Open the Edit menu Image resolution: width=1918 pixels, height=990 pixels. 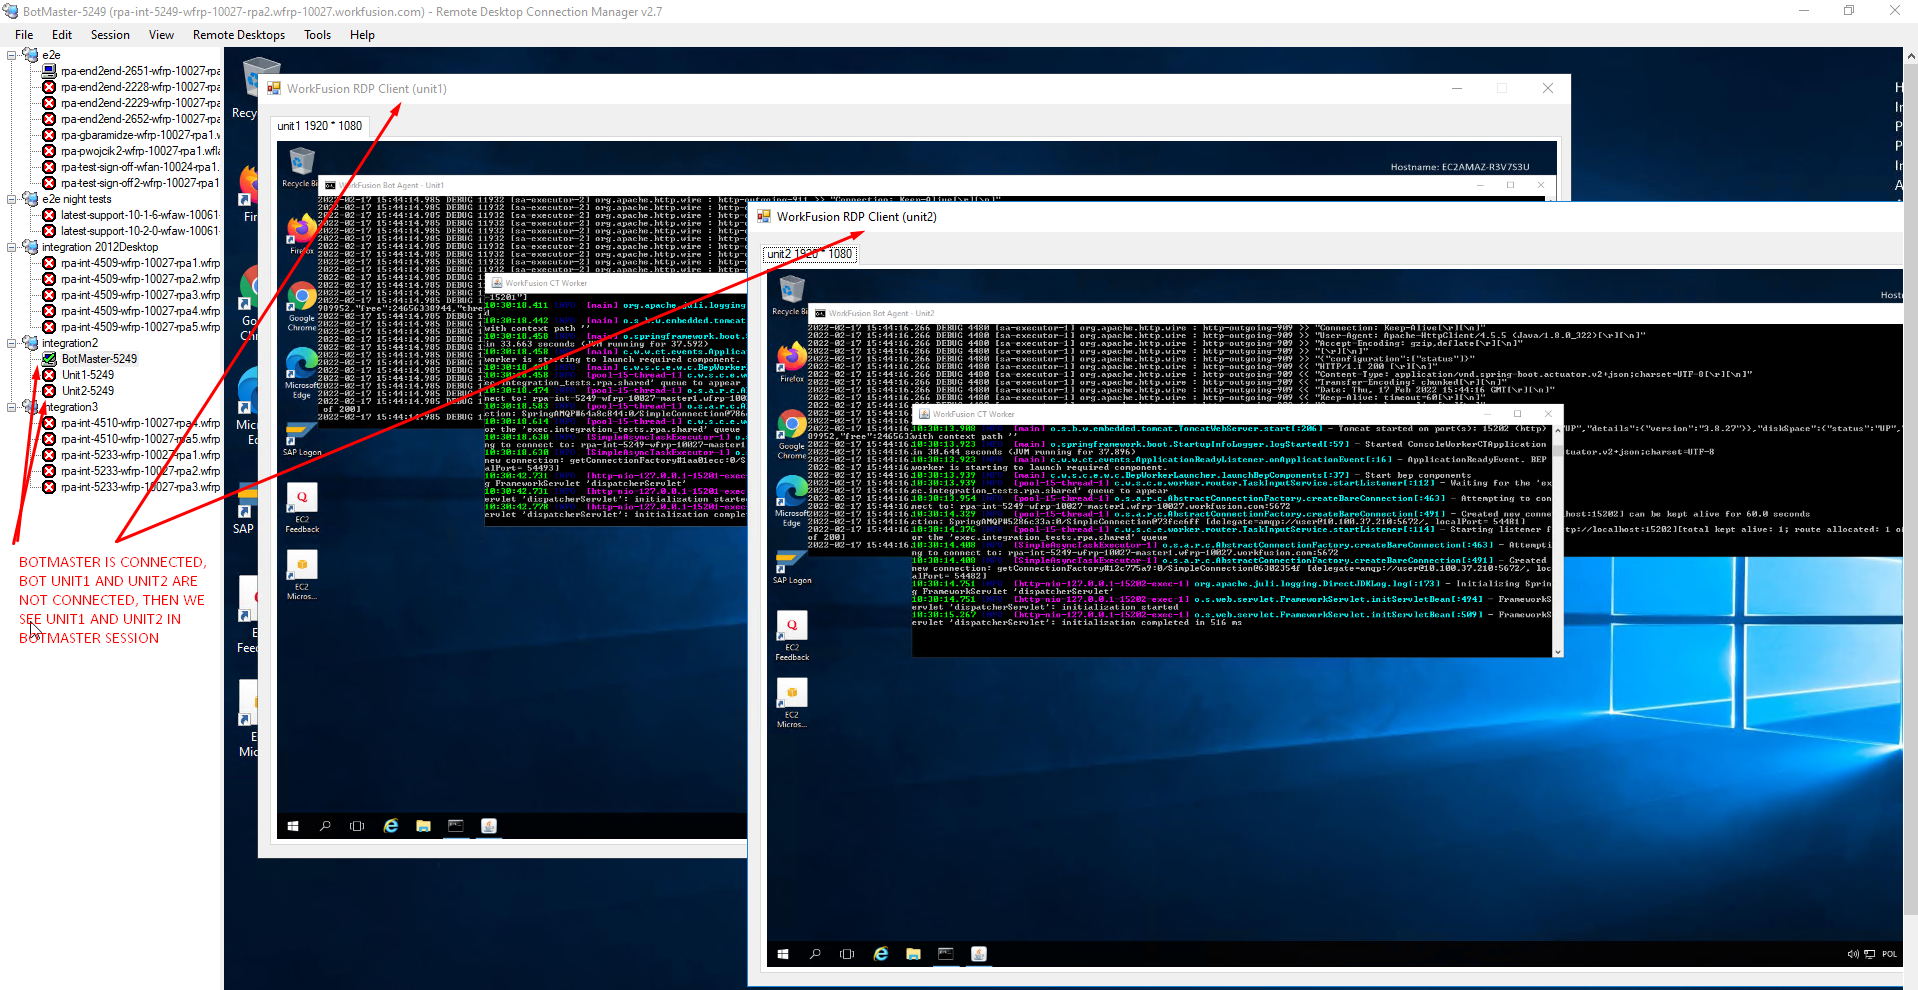(62, 35)
